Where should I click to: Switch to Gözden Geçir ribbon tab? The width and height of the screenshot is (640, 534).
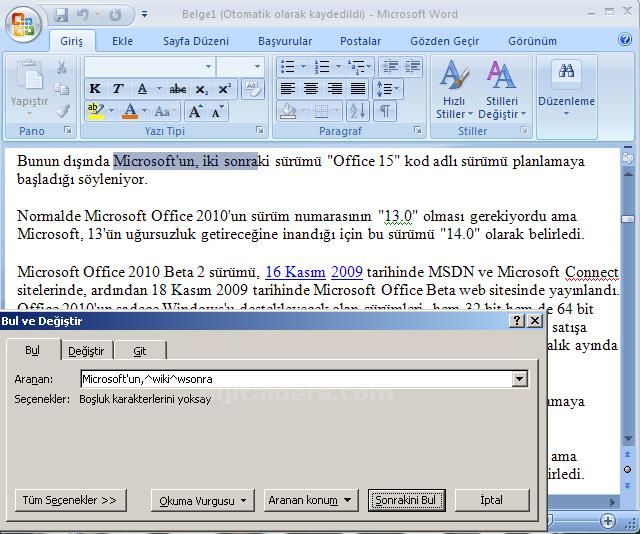[444, 41]
